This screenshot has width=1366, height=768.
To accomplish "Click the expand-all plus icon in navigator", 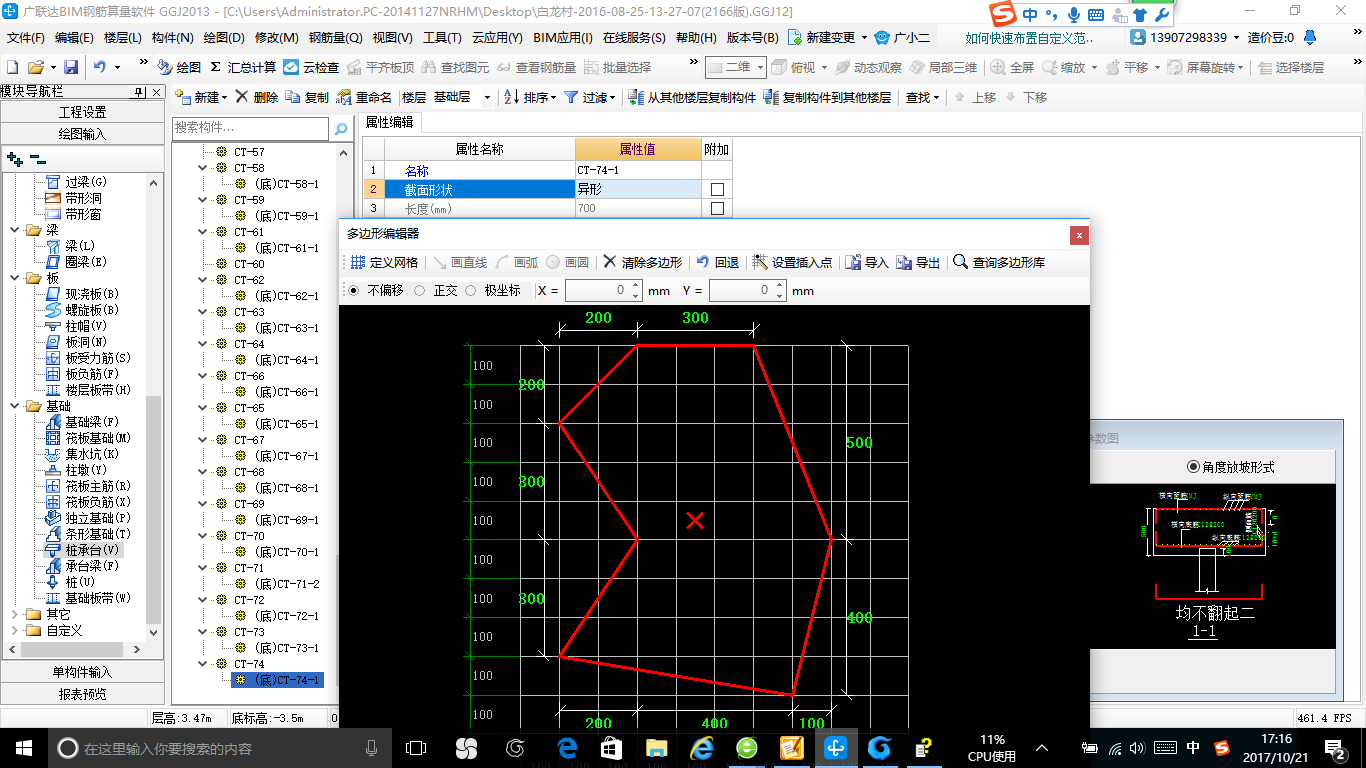I will [x=14, y=158].
